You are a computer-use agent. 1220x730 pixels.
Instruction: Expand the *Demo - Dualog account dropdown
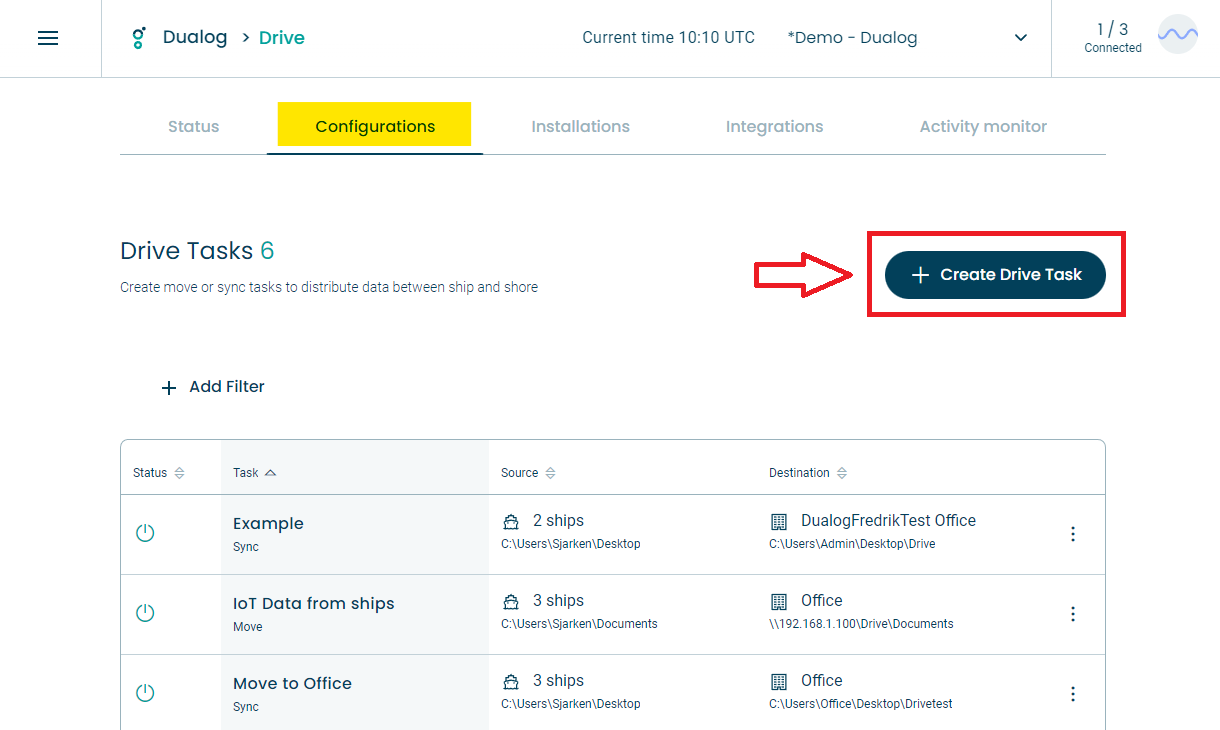(908, 38)
